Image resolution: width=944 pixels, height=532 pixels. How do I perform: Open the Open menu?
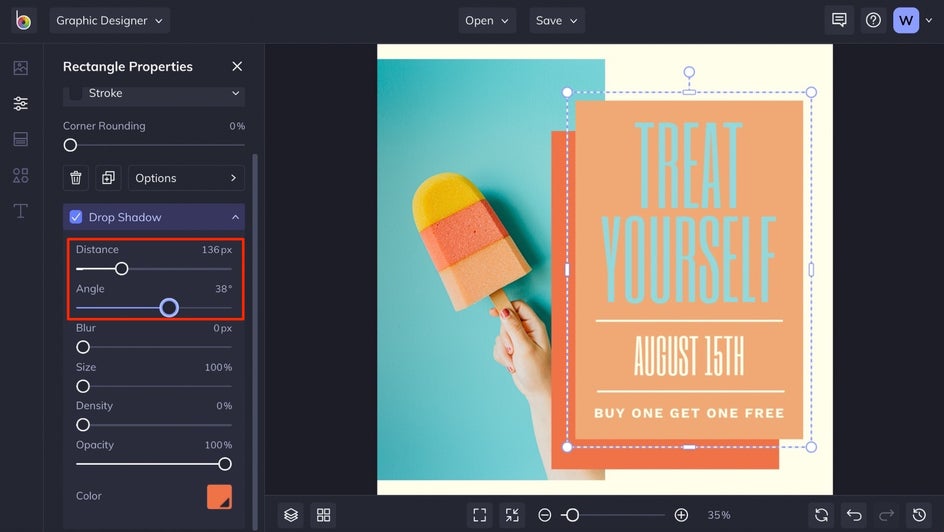tap(487, 20)
